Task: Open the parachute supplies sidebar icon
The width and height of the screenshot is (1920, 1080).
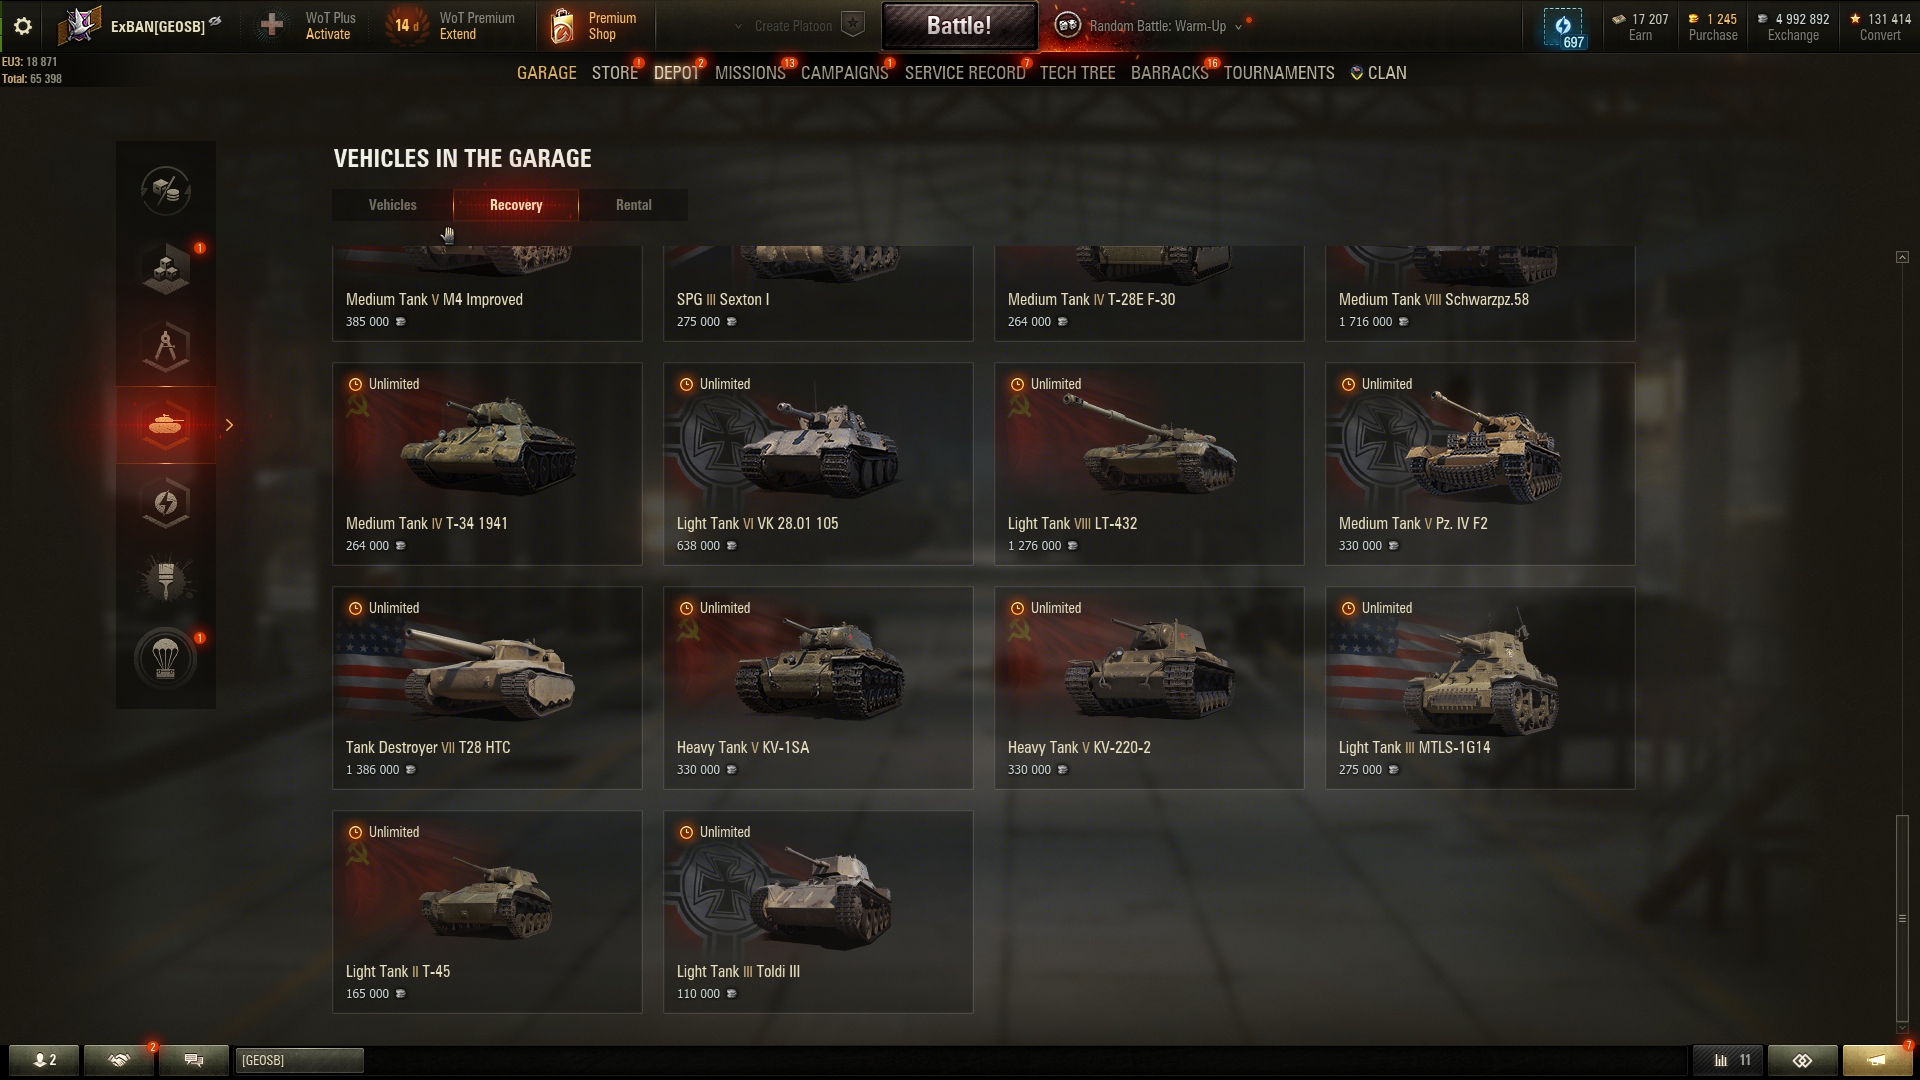Action: coord(166,658)
